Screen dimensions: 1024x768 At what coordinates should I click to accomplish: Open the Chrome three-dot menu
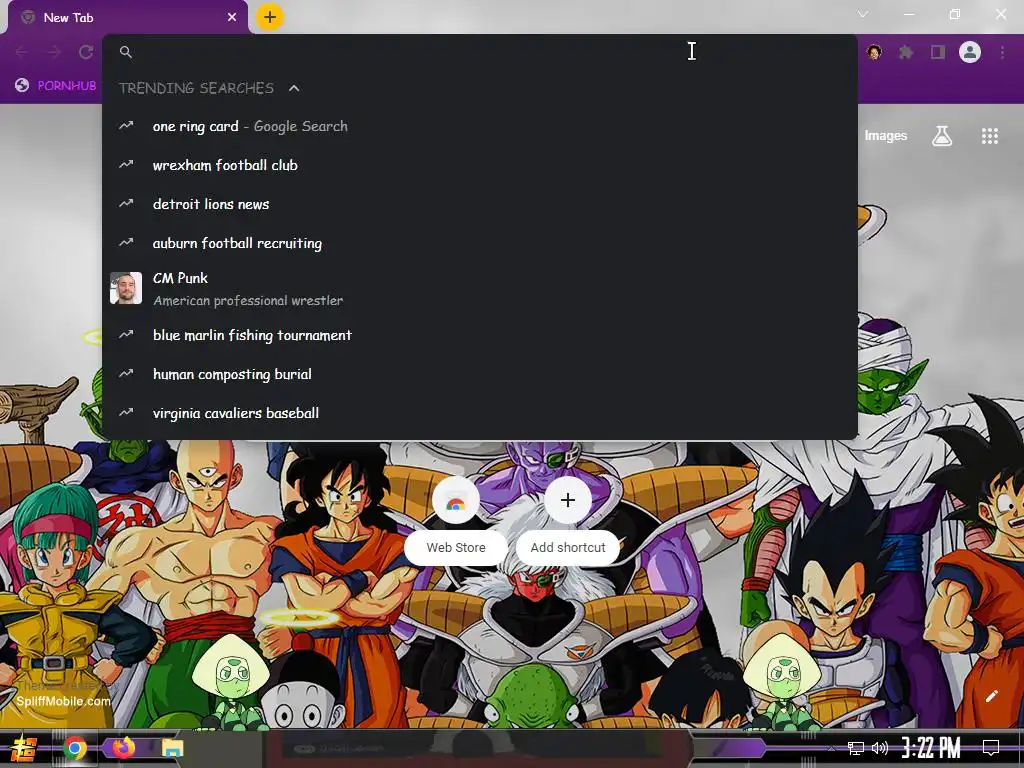[x=1002, y=52]
